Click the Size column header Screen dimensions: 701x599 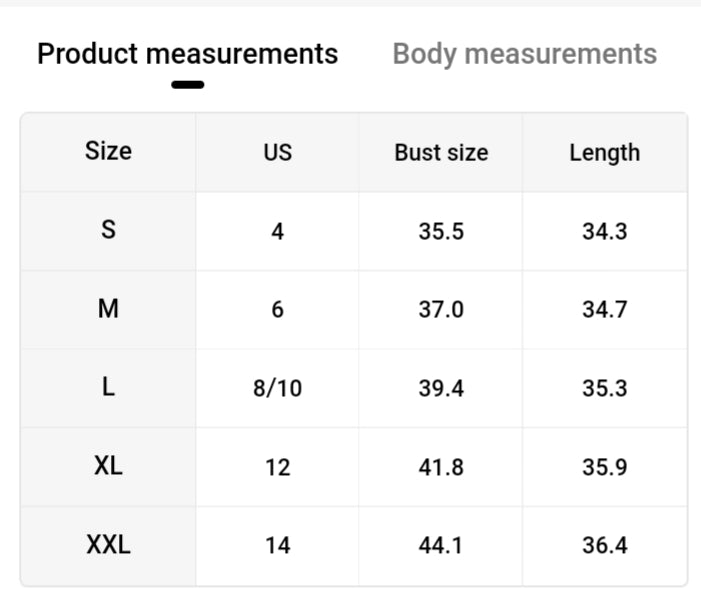[x=108, y=151]
